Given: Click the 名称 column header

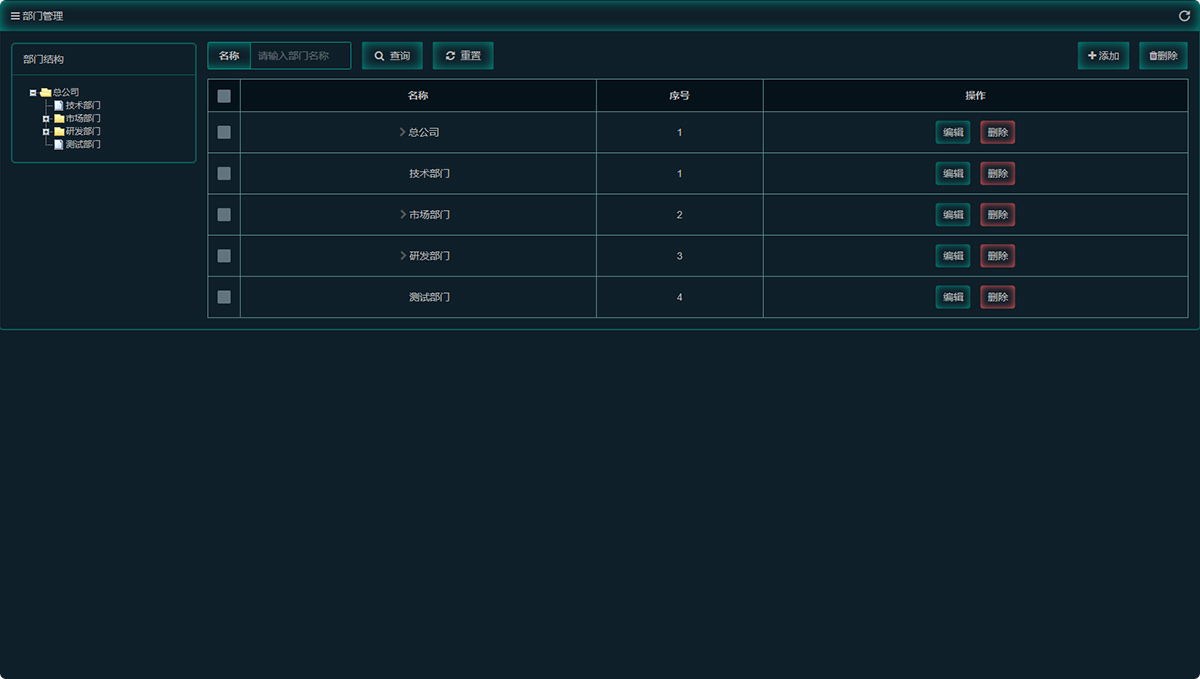Looking at the screenshot, I should tap(418, 96).
